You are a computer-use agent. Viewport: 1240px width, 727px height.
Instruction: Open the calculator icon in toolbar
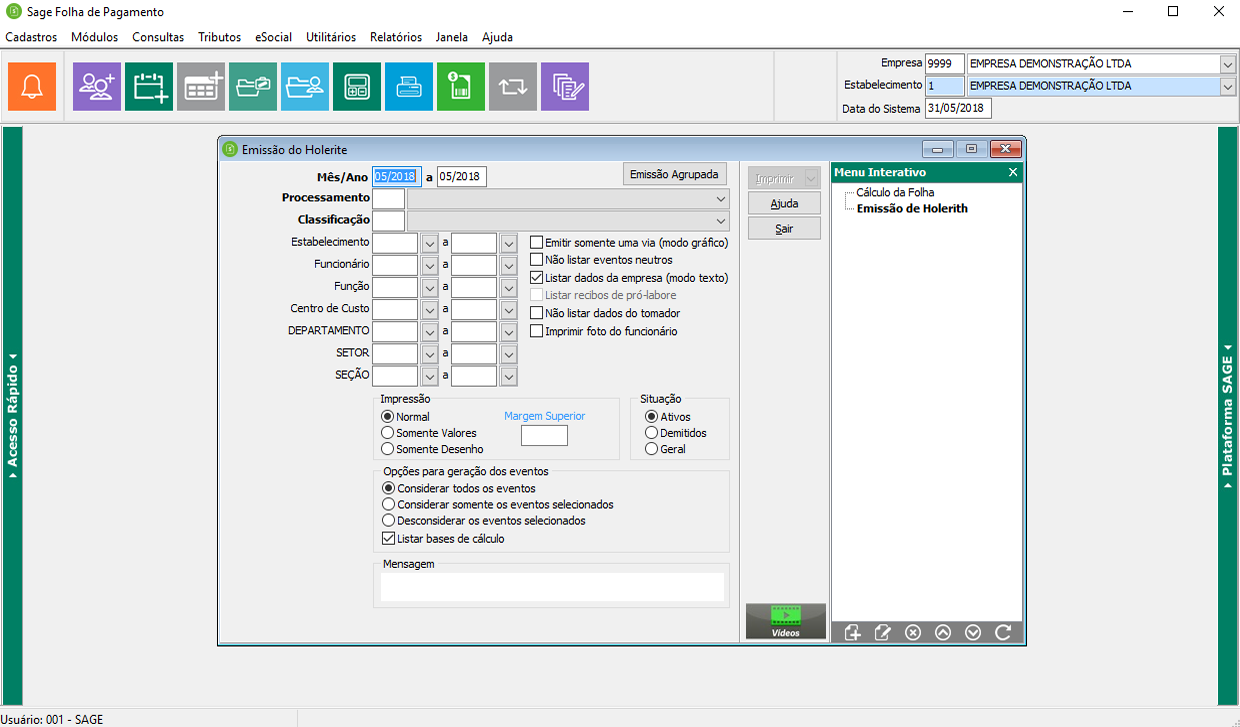(x=357, y=87)
